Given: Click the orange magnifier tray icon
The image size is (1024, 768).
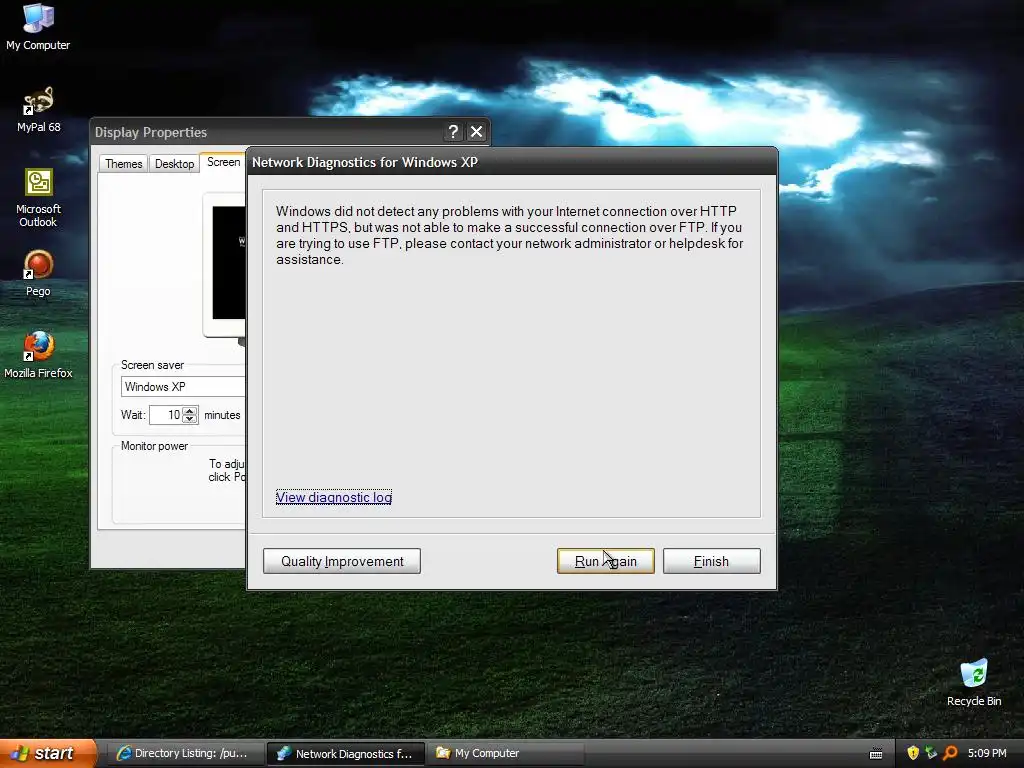Looking at the screenshot, I should click(950, 753).
